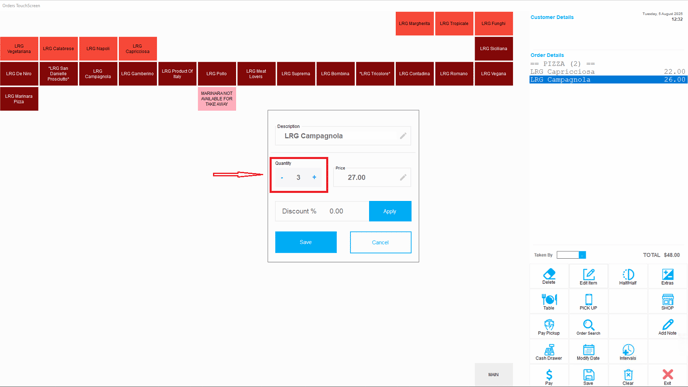Select the LRG Capricciosa order line
The width and height of the screenshot is (688, 387).
click(x=608, y=72)
